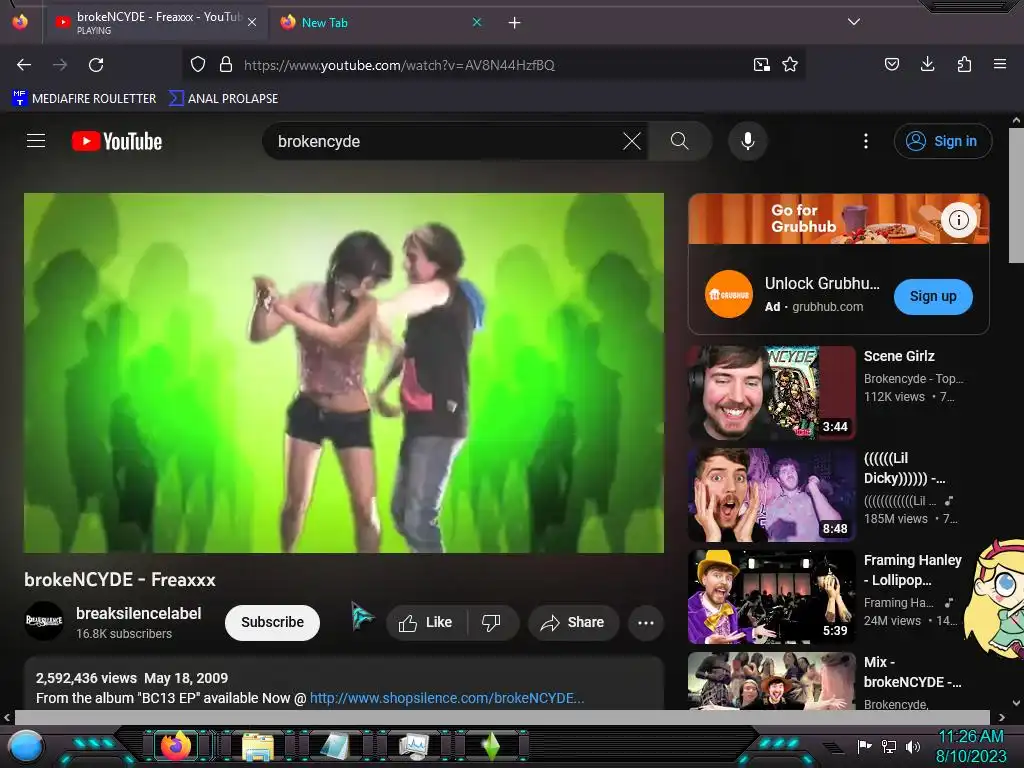Viewport: 1024px width, 768px height.
Task: Click the Start orb button
Action: click(27, 748)
